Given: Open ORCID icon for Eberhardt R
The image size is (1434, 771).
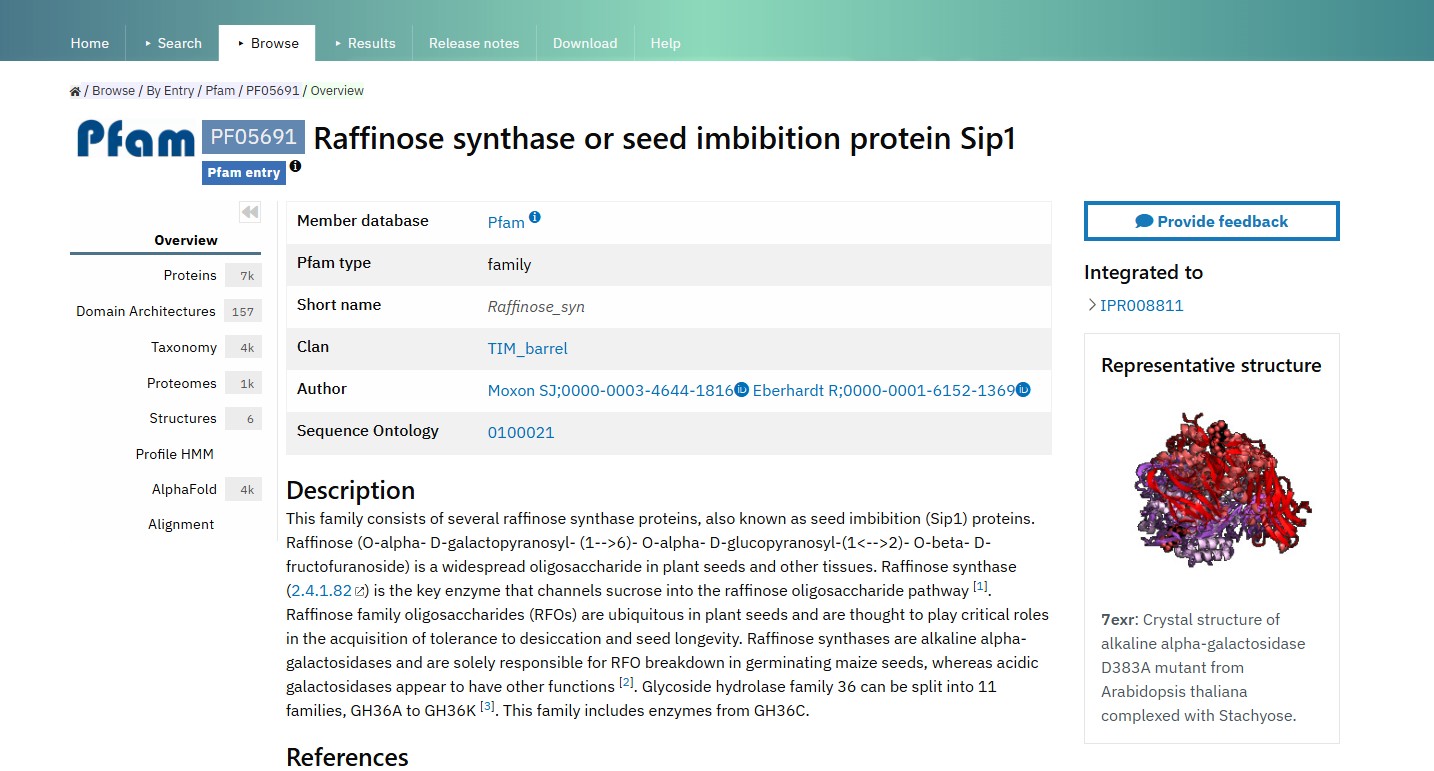Looking at the screenshot, I should [x=1023, y=390].
